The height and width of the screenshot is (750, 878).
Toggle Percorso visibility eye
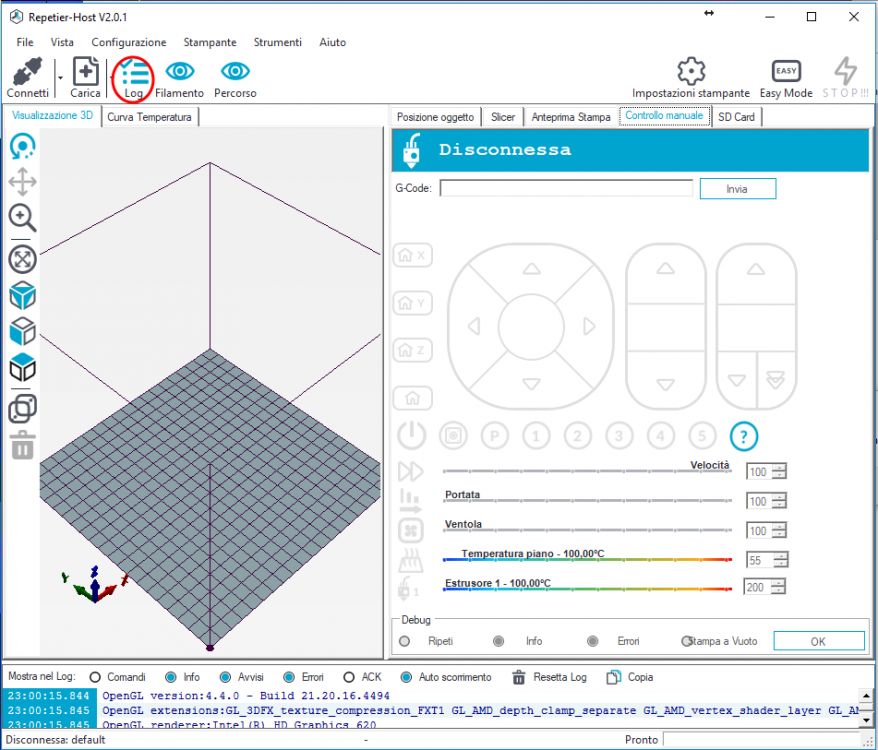[235, 71]
